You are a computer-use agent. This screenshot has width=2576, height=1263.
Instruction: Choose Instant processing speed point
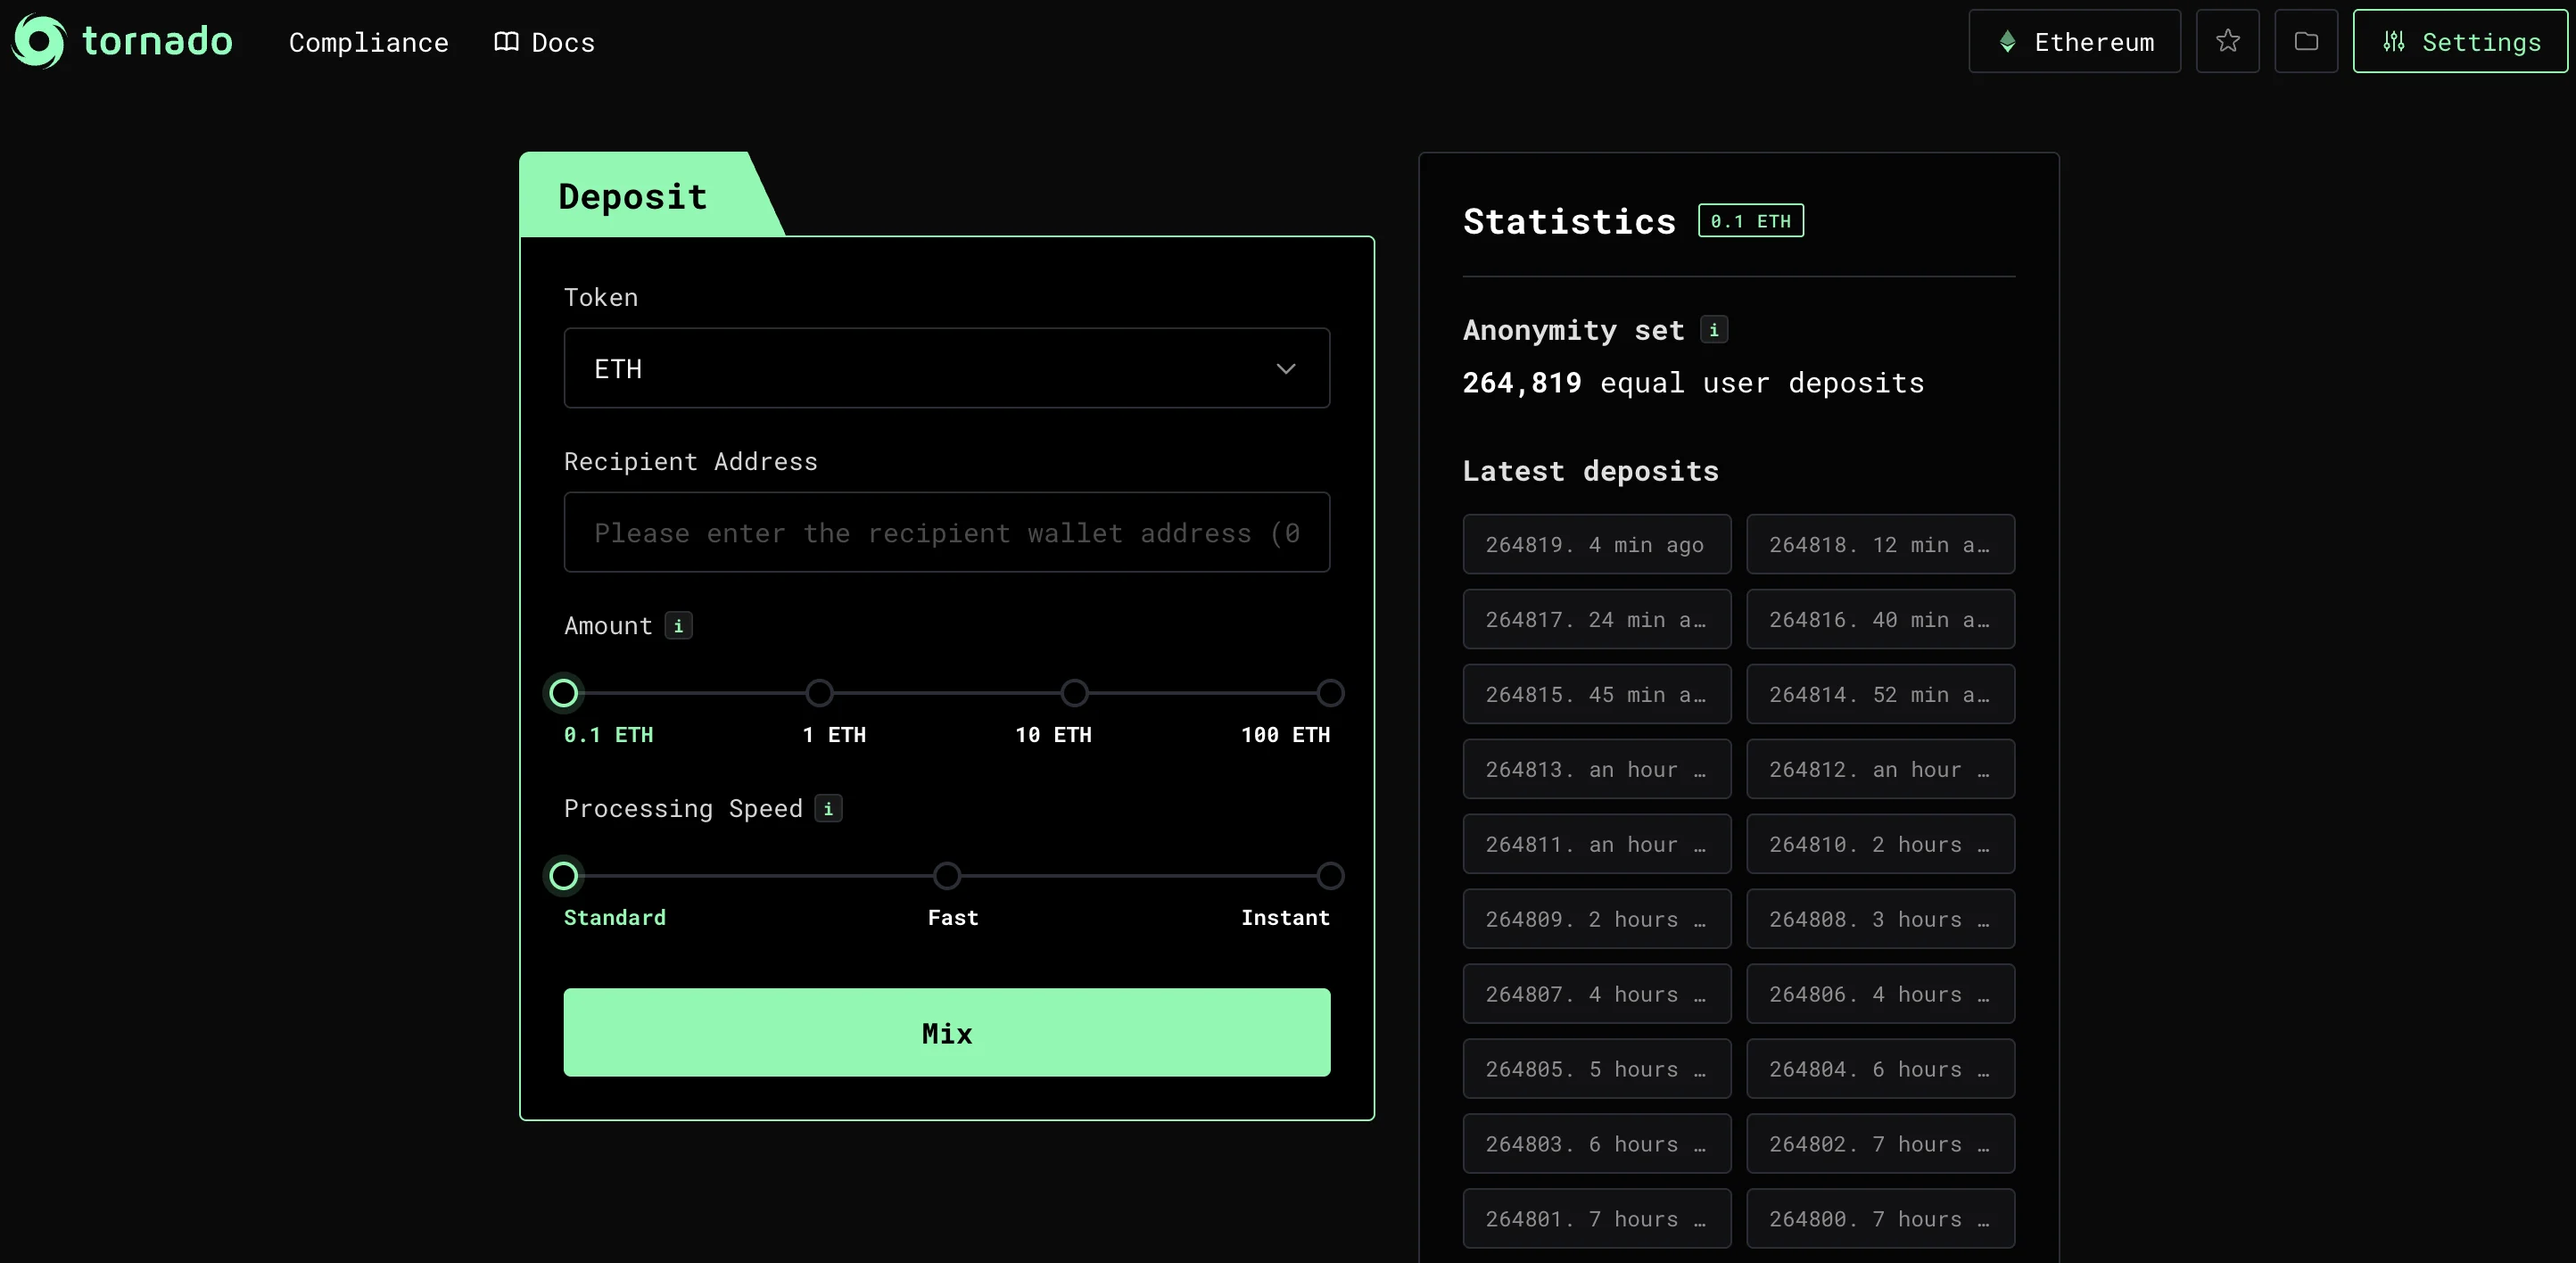[1330, 875]
